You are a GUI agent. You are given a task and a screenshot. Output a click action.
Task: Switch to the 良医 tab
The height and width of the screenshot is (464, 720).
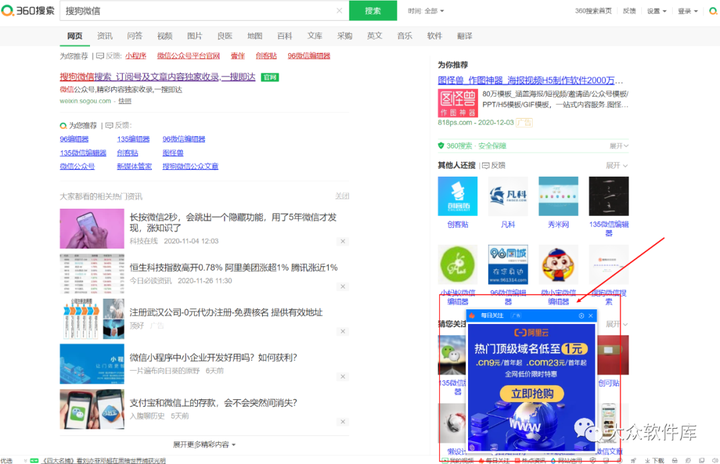(225, 36)
